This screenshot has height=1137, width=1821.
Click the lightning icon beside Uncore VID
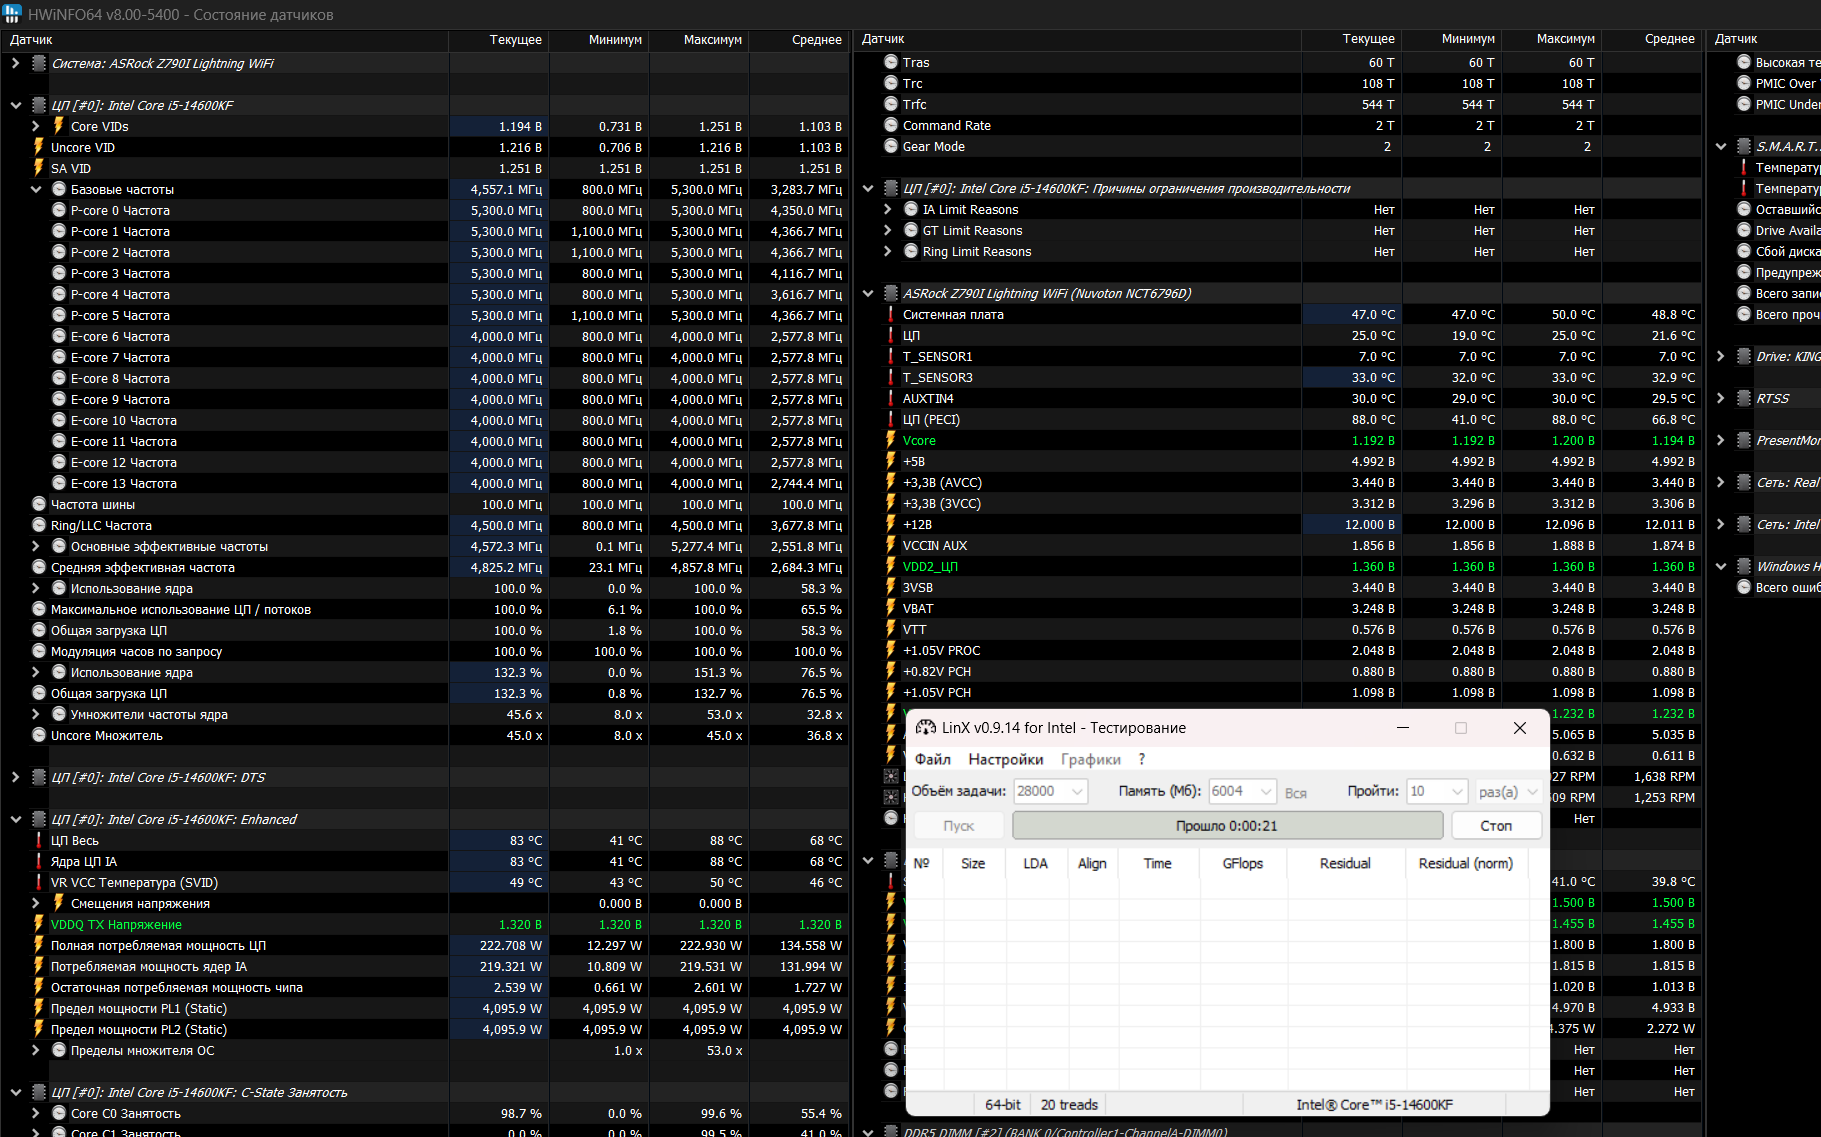tap(39, 147)
